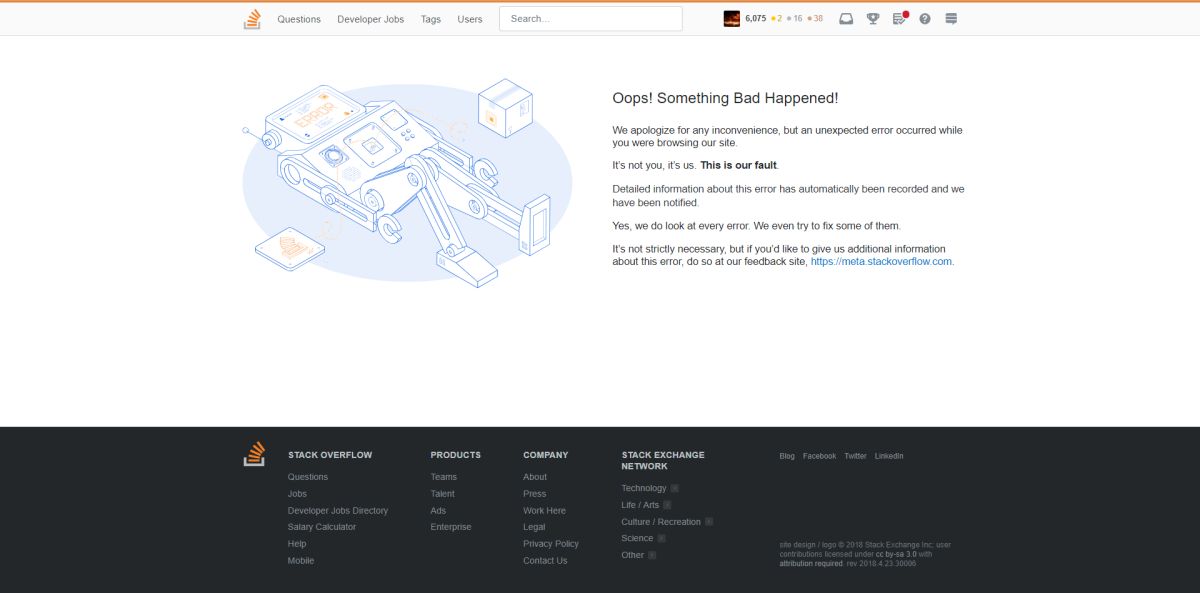Open cc by-sa 3.0 license link
1200x593 pixels.
pyautogui.click(x=896, y=554)
